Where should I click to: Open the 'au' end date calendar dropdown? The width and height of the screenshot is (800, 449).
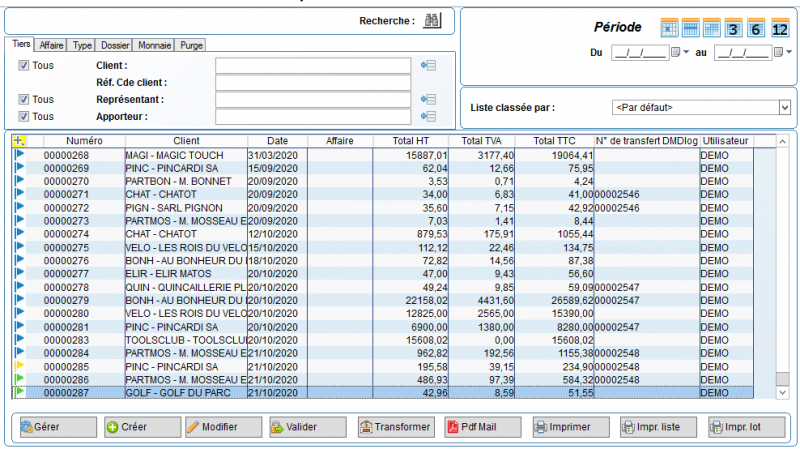778,53
